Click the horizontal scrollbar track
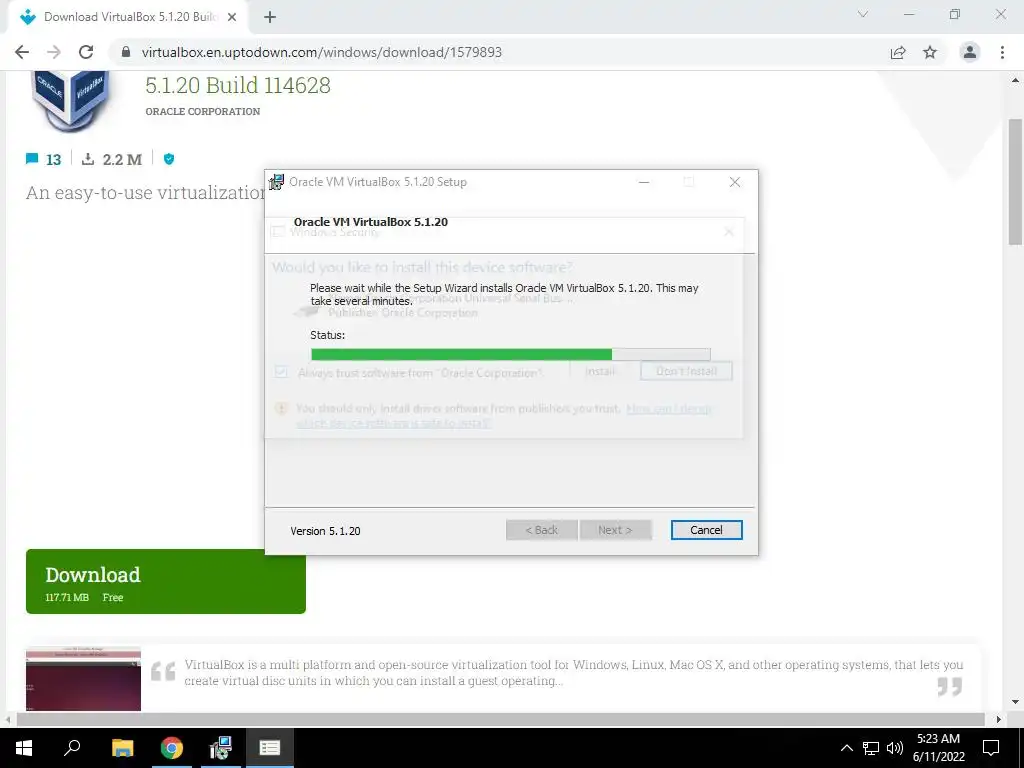Image resolution: width=1024 pixels, height=768 pixels. 500,719
